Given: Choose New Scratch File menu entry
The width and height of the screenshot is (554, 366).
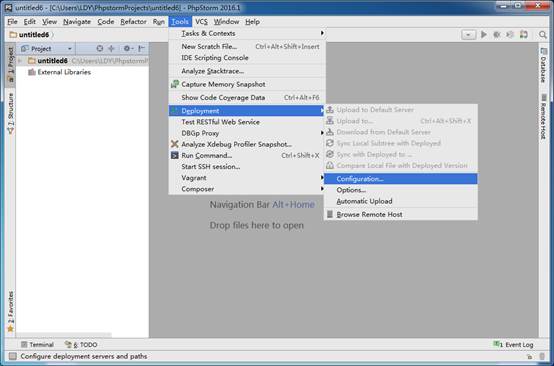Looking at the screenshot, I should pyautogui.click(x=247, y=47).
